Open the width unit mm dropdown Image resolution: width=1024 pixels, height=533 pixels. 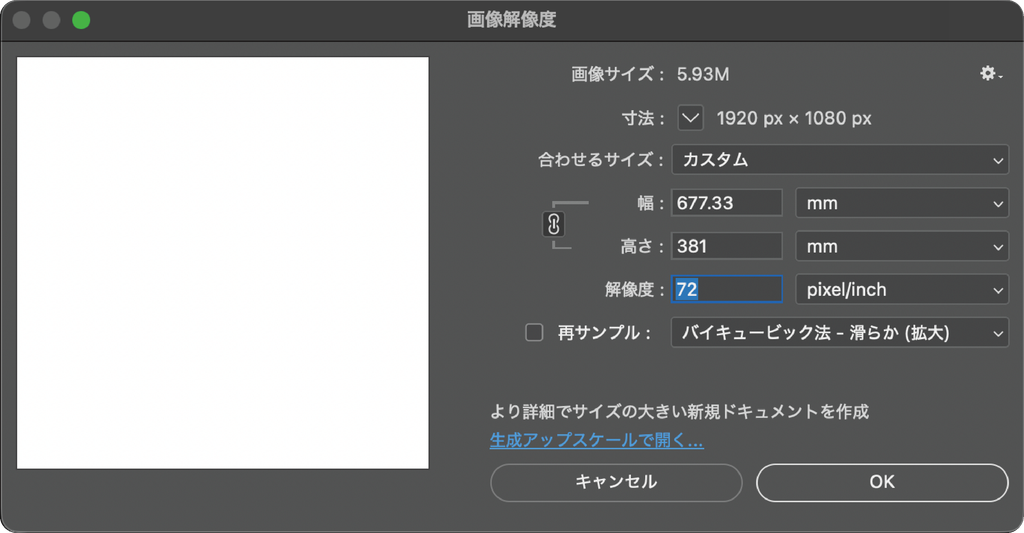click(x=902, y=203)
